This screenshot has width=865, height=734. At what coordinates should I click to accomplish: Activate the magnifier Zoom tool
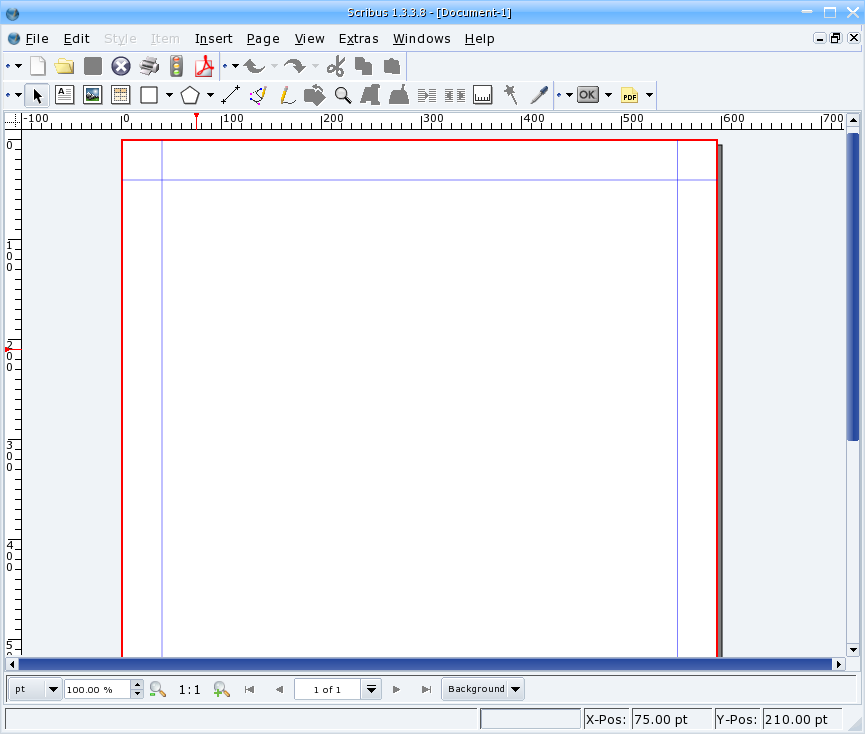[343, 95]
